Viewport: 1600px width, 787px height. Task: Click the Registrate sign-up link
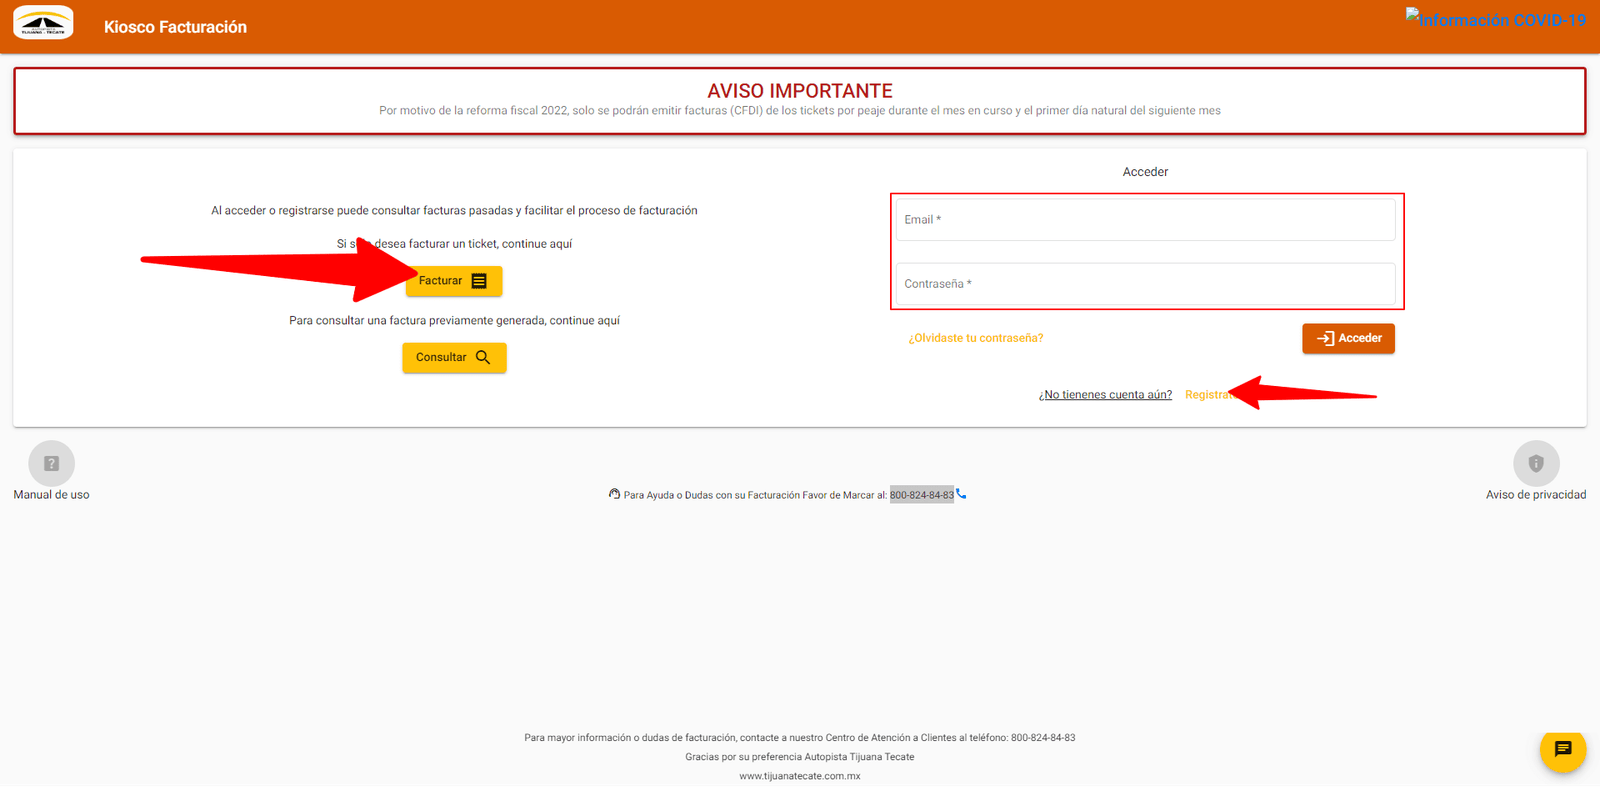(x=1210, y=395)
